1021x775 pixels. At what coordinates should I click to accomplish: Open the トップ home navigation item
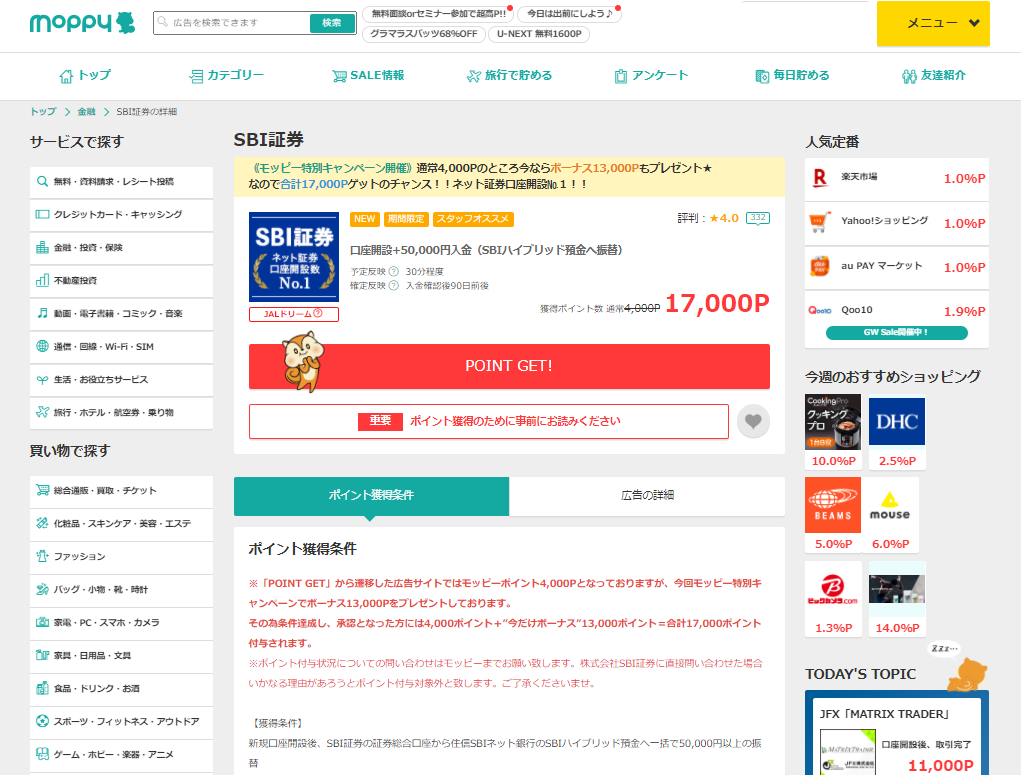(85, 76)
